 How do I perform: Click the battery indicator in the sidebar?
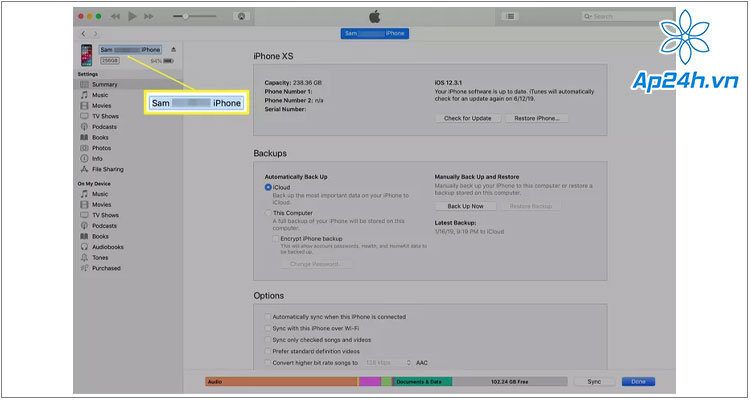[168, 61]
